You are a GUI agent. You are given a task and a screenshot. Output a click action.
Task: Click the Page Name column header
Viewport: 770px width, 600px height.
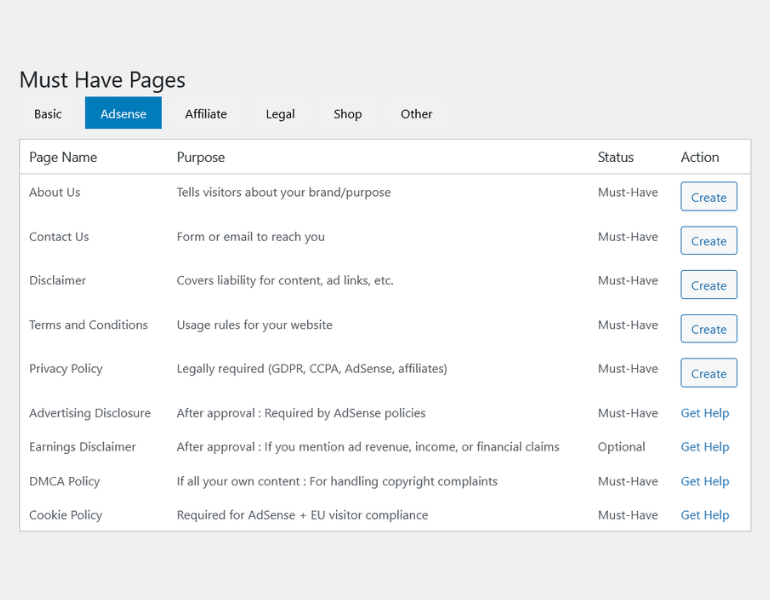click(63, 157)
